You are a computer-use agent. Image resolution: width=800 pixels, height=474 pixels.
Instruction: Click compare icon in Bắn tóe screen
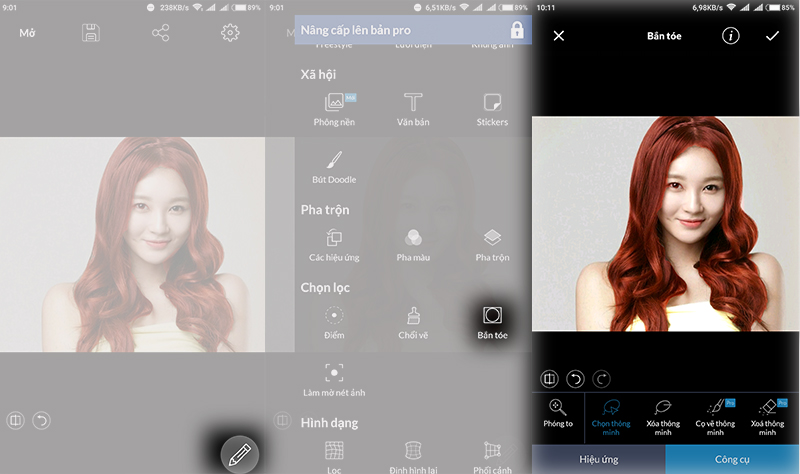tap(549, 379)
